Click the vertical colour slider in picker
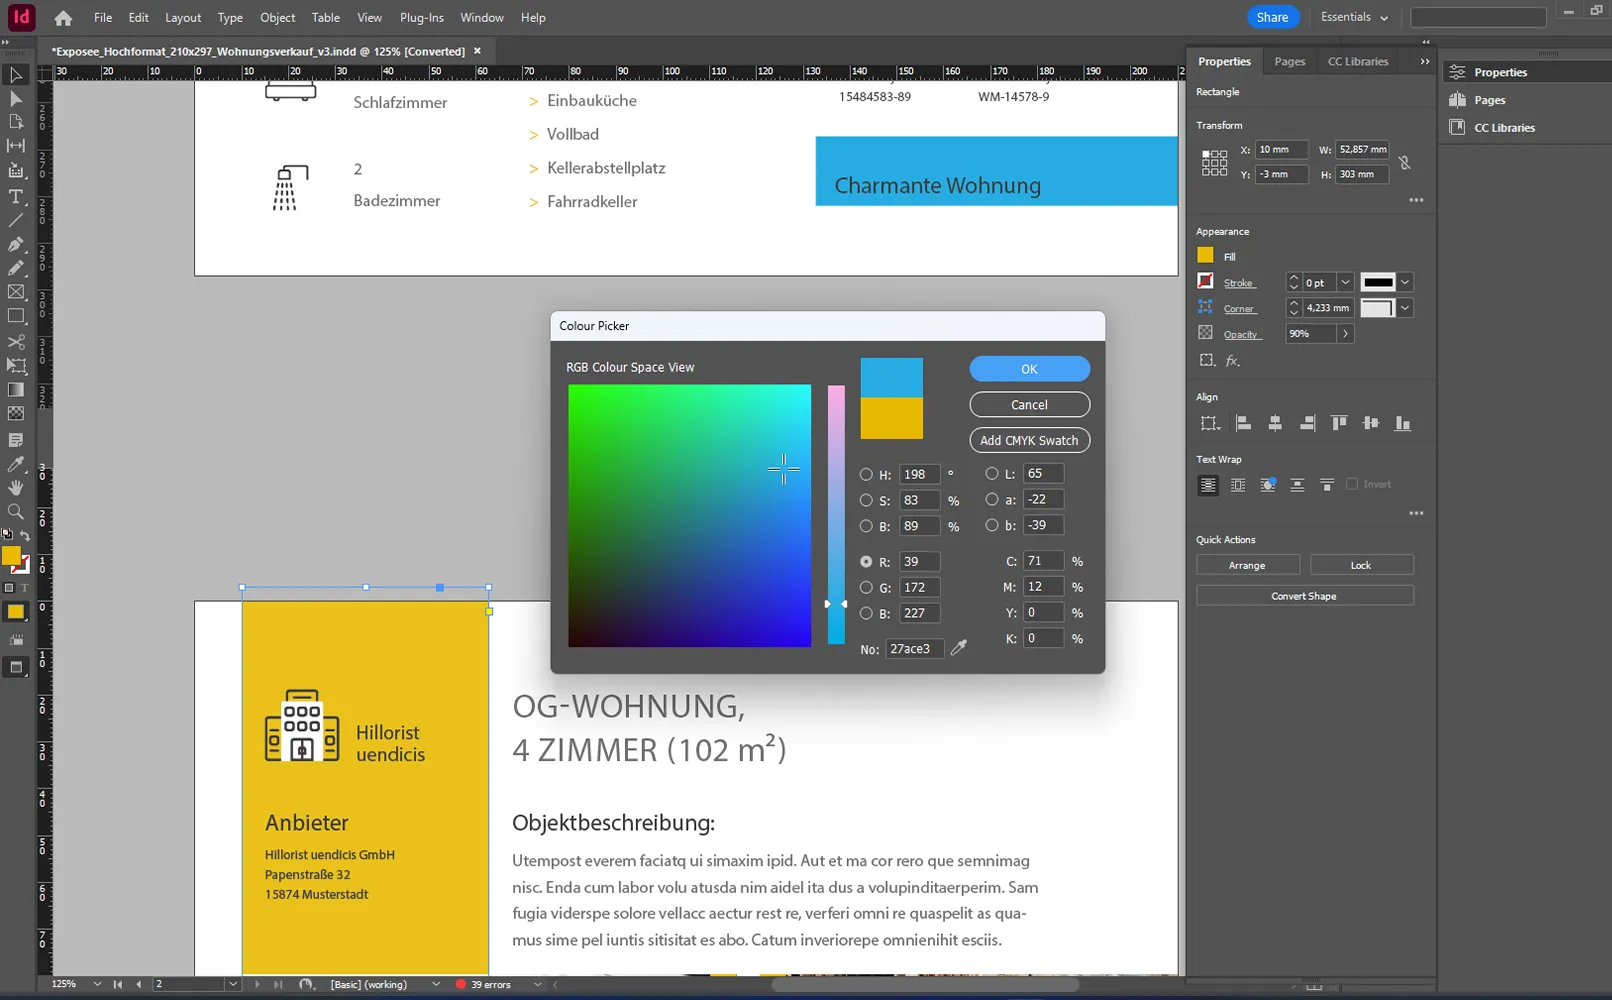This screenshot has height=1000, width=1612. (836, 515)
